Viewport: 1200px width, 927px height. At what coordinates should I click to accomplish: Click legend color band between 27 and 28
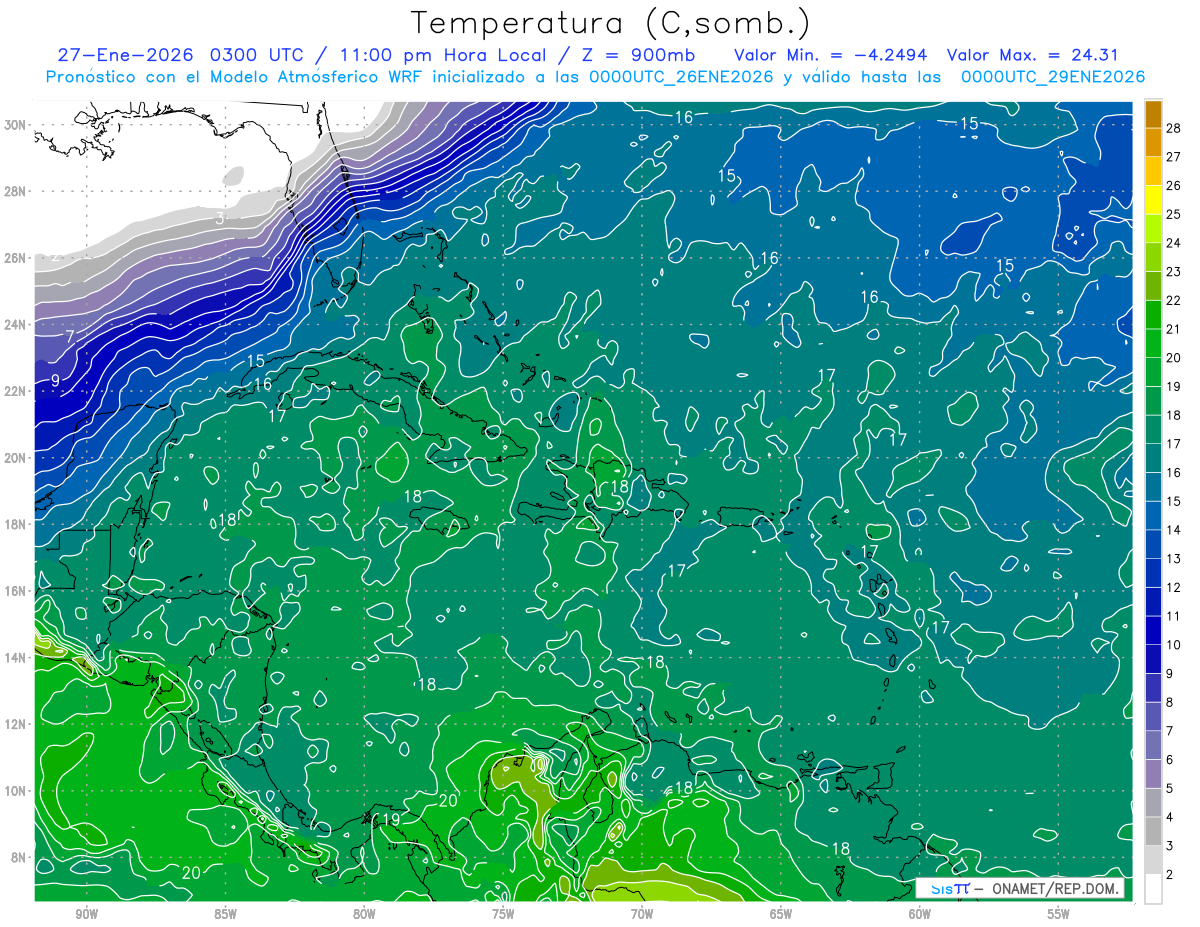point(1153,143)
